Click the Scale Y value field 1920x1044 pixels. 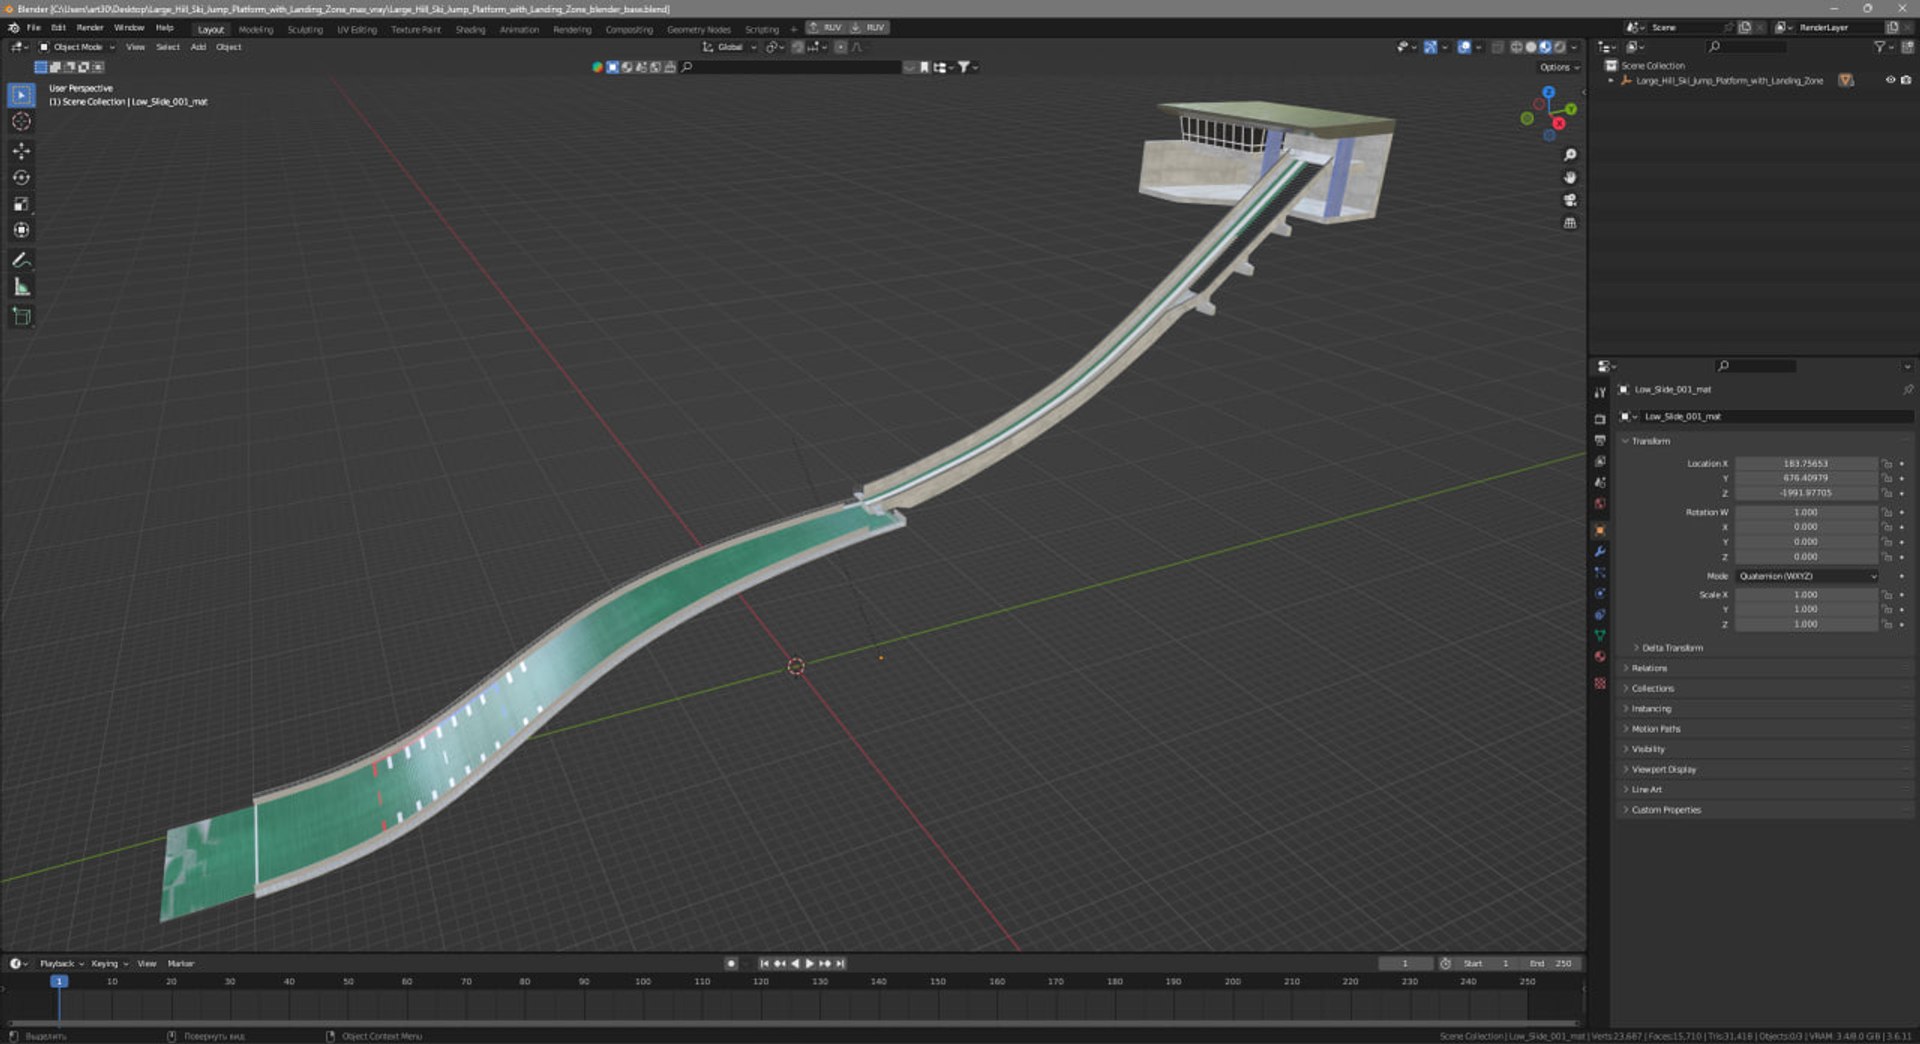(x=1807, y=609)
